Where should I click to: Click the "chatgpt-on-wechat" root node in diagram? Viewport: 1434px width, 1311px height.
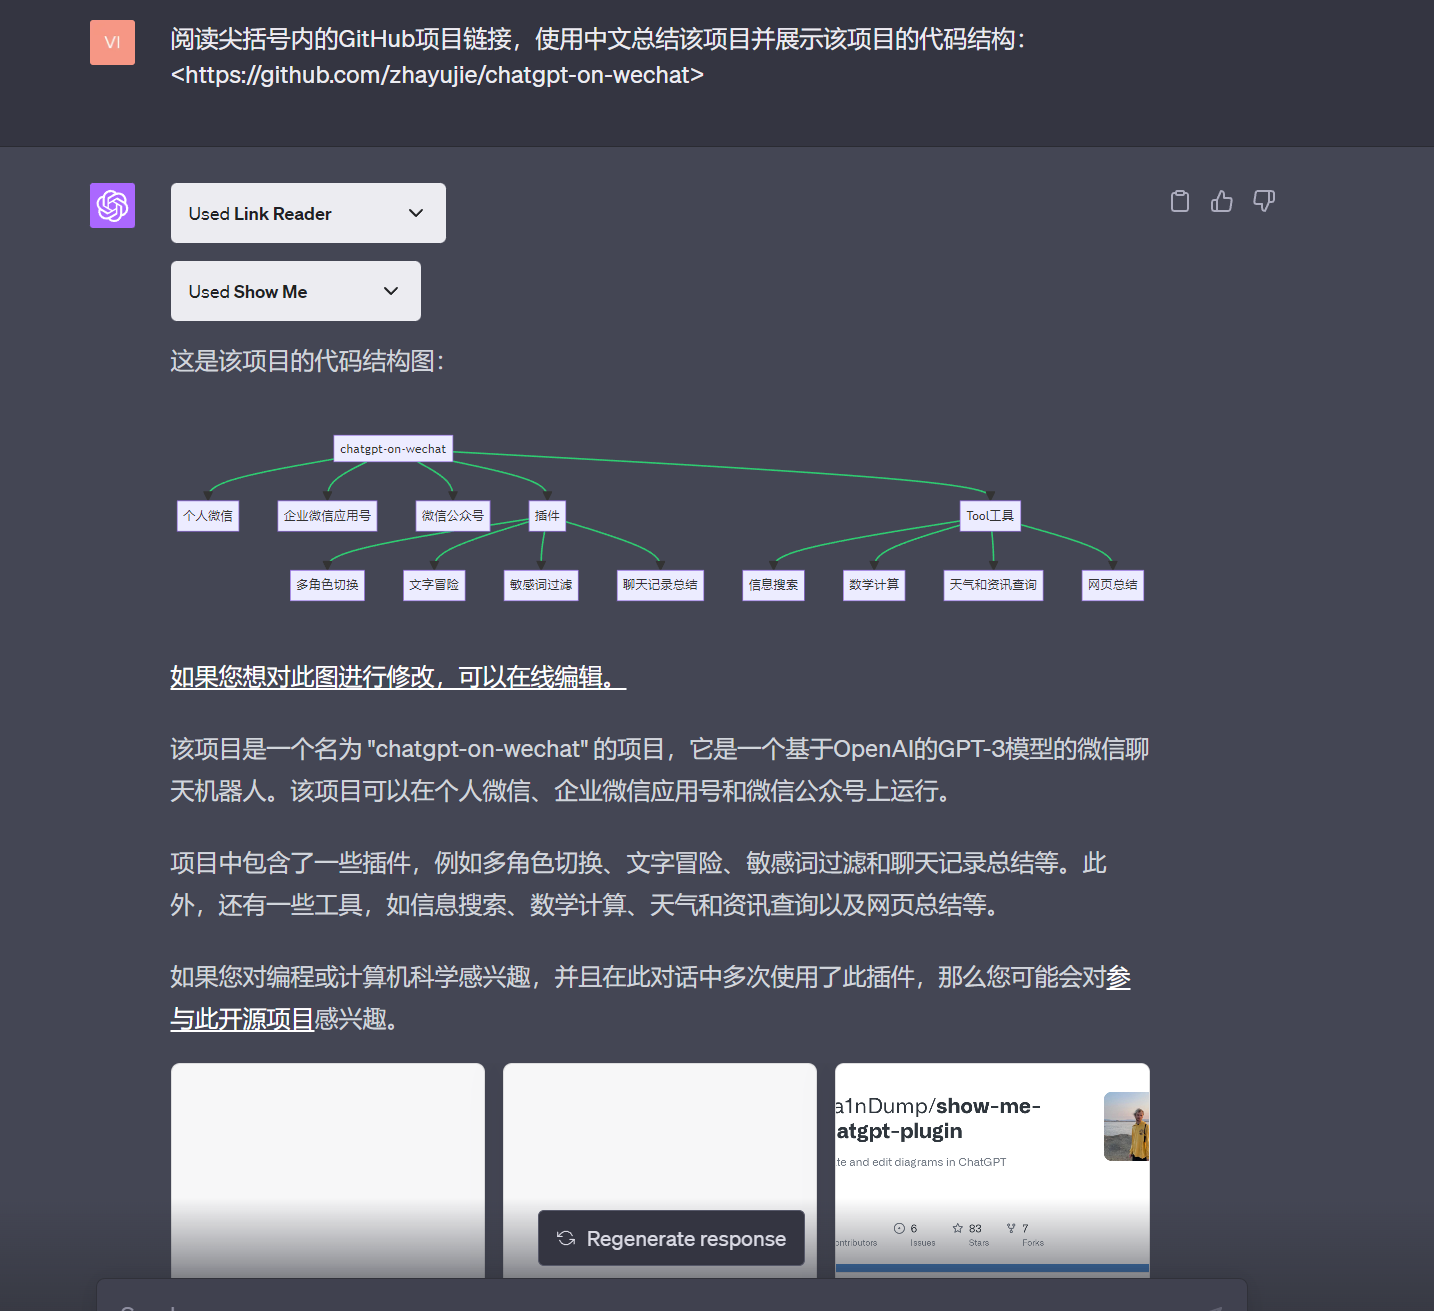pos(392,448)
